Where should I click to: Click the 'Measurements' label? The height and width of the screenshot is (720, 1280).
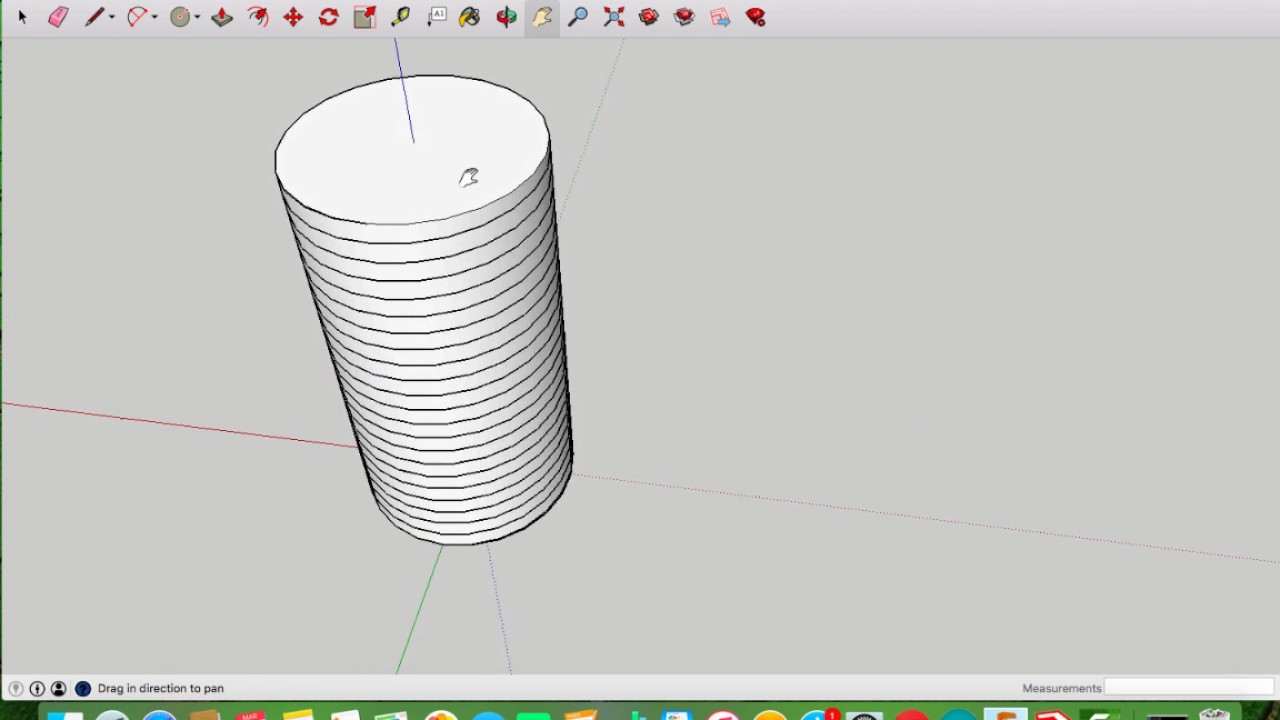tap(1061, 688)
